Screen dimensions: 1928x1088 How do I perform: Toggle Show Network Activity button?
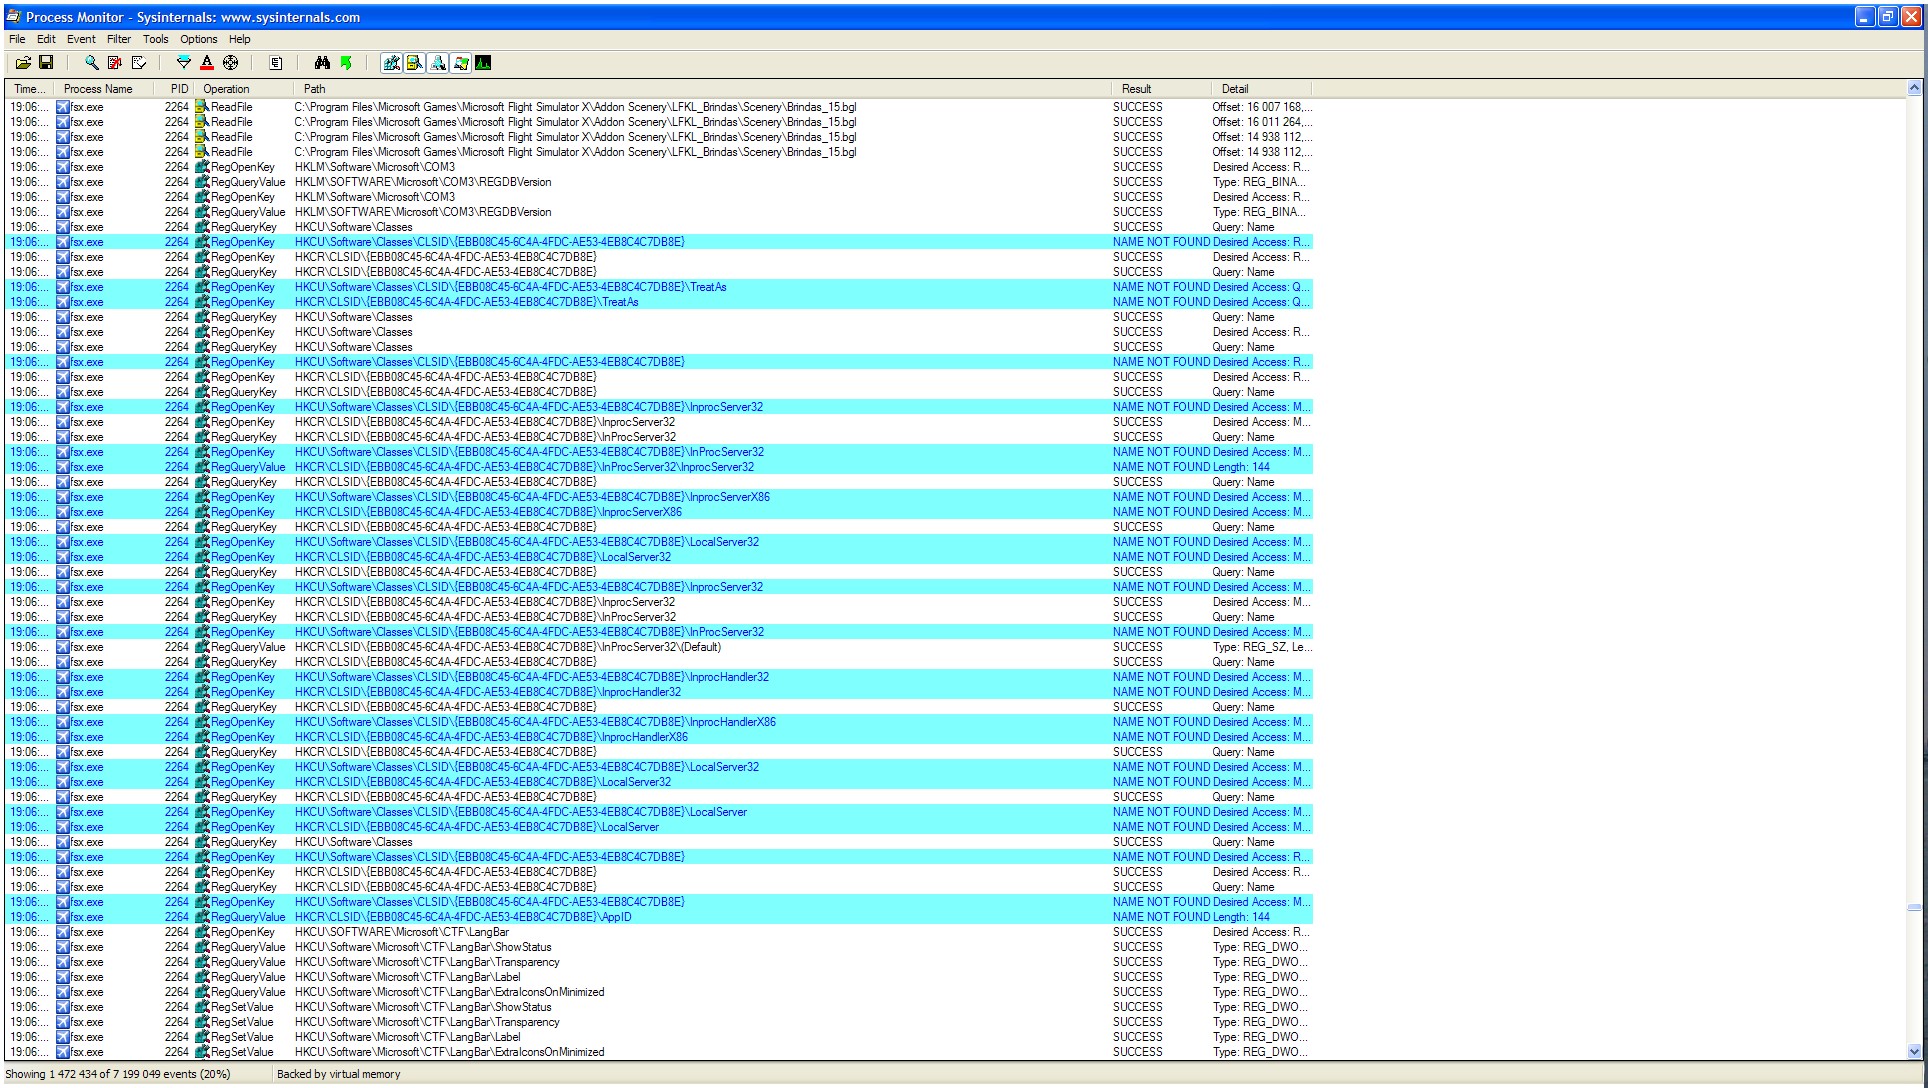437,63
